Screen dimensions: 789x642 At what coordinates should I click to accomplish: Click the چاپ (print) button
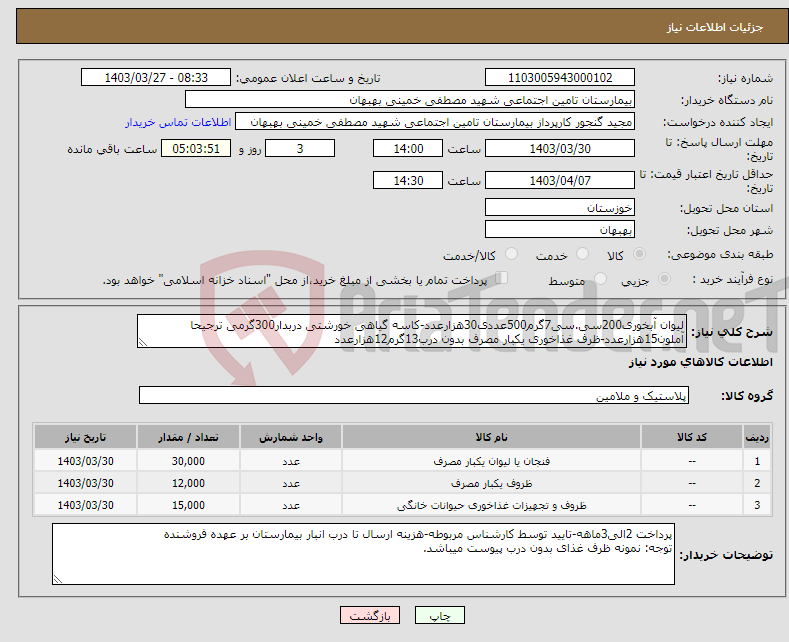[439, 615]
